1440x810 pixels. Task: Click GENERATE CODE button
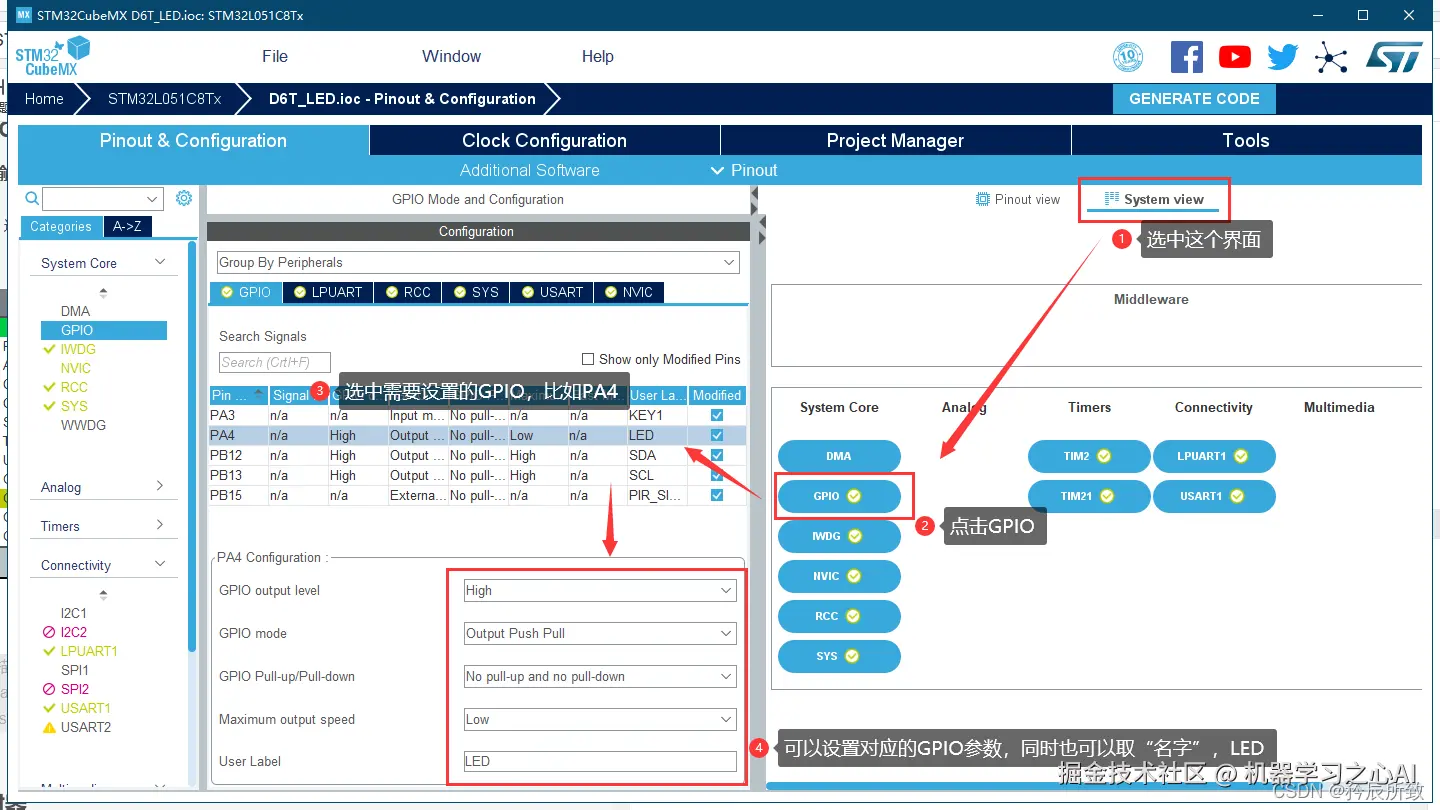click(1194, 99)
